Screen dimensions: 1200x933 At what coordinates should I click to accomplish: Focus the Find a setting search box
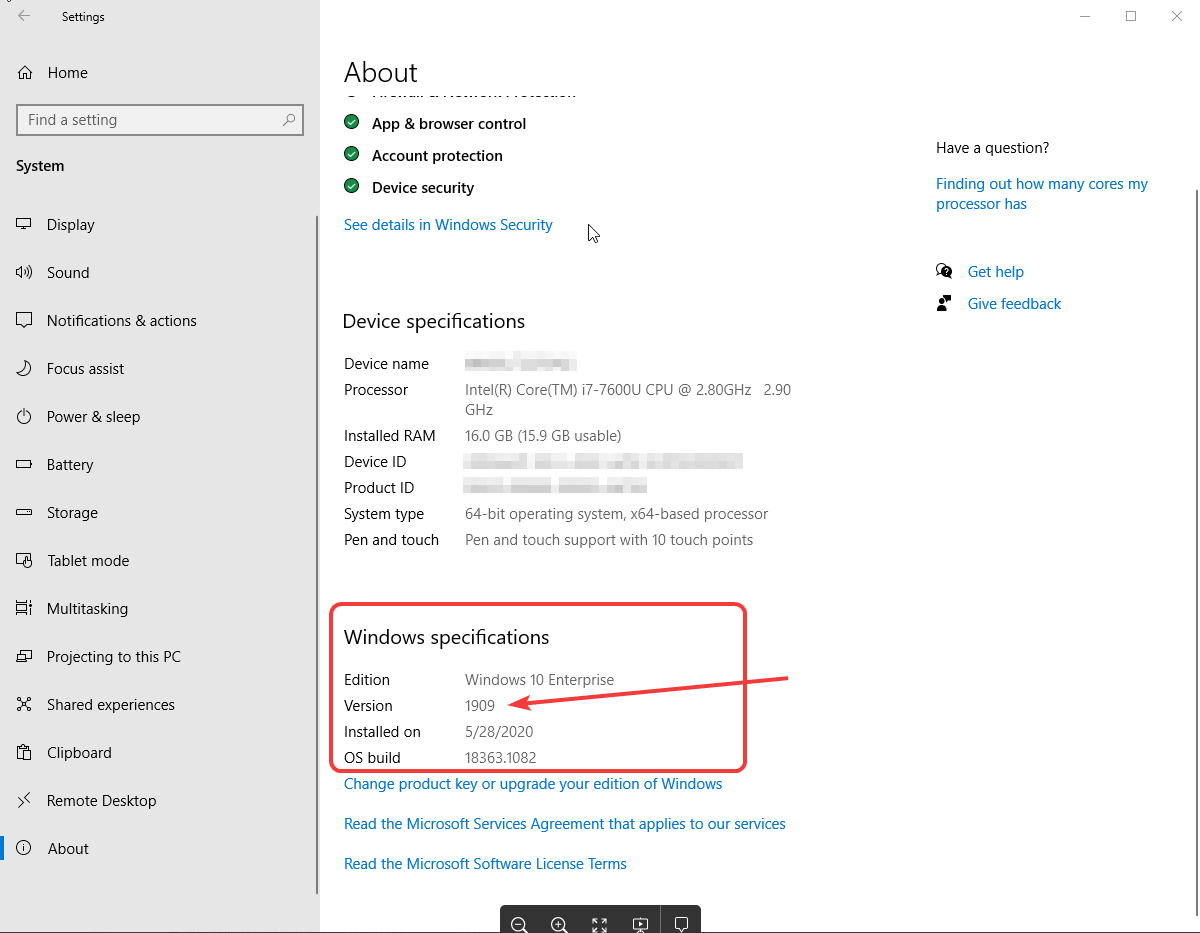point(160,120)
